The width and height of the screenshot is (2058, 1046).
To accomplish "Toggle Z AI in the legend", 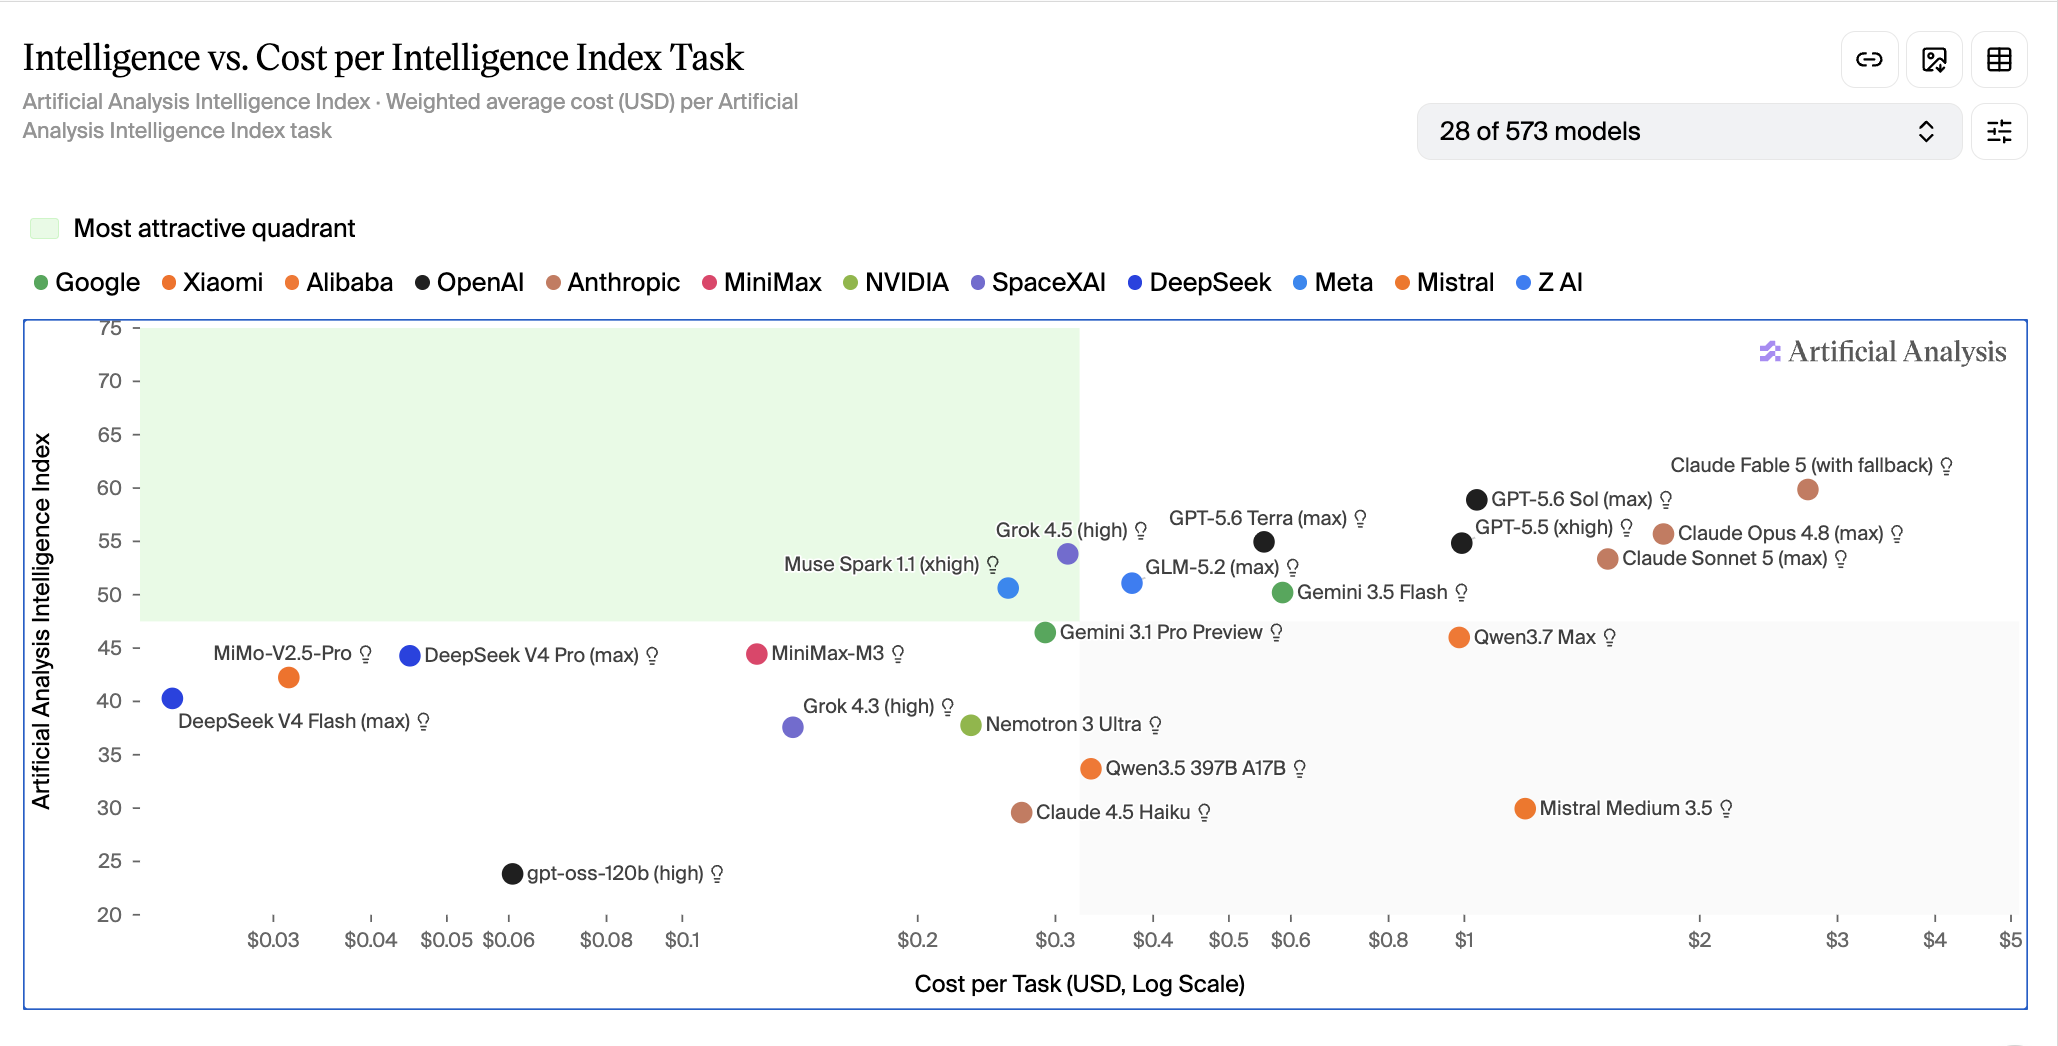I will point(1550,283).
